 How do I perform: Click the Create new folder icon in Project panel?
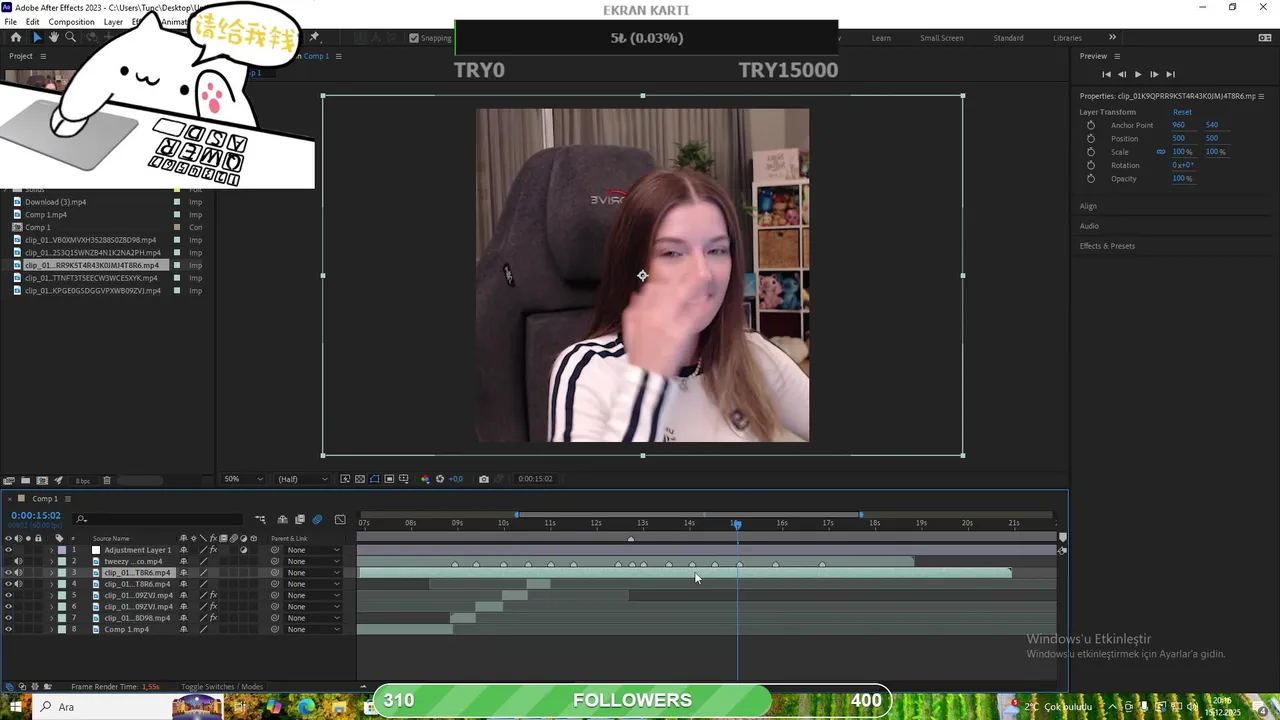pyautogui.click(x=26, y=480)
